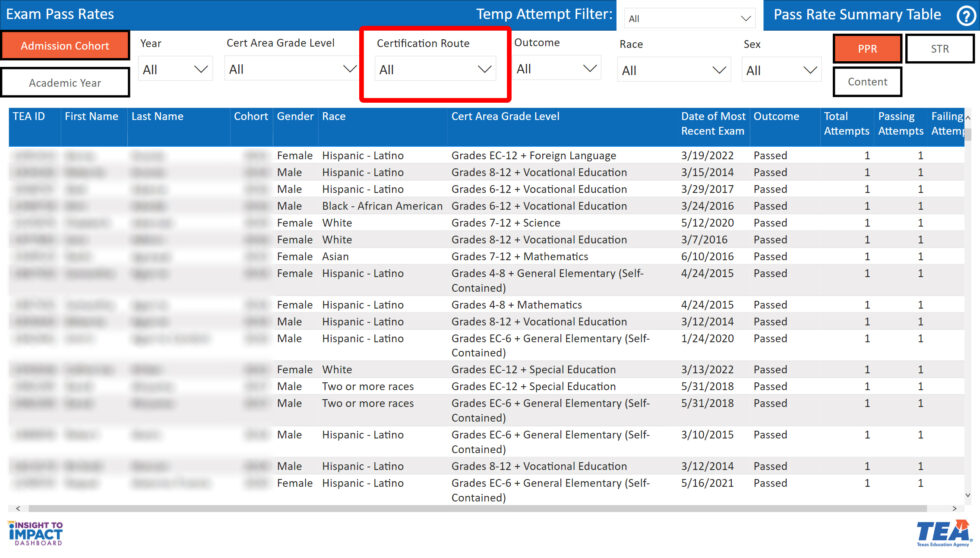Sort by Cert Area Grade Level header
The height and width of the screenshot is (558, 980).
pos(505,116)
